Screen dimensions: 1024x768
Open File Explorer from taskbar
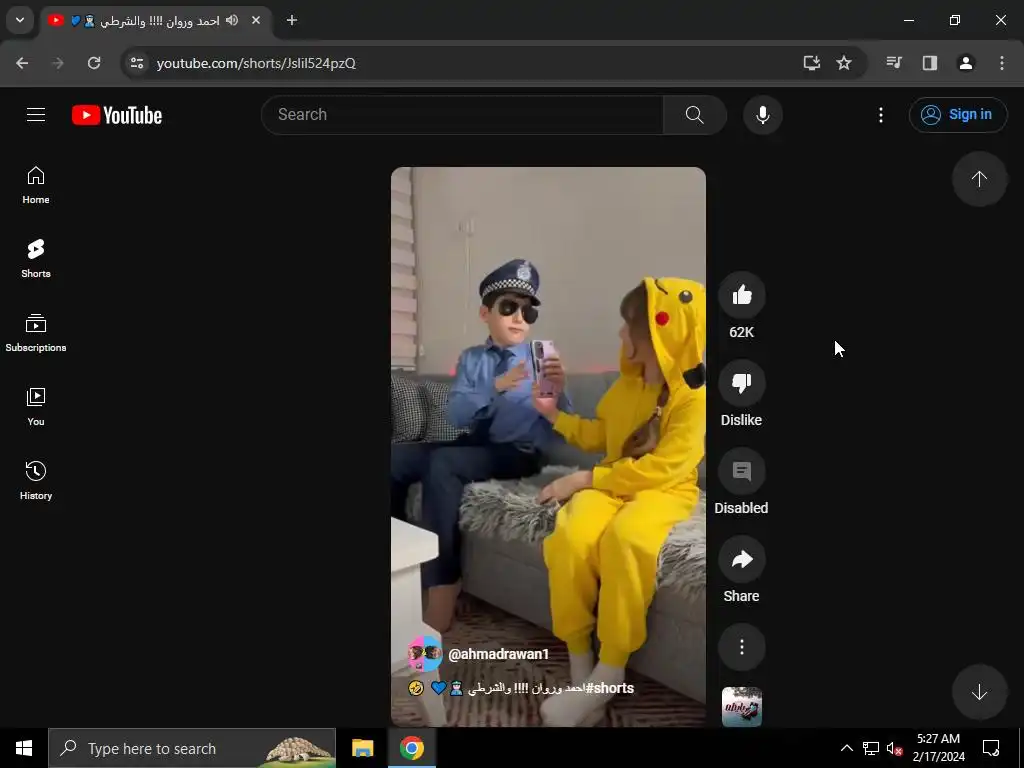tap(362, 748)
